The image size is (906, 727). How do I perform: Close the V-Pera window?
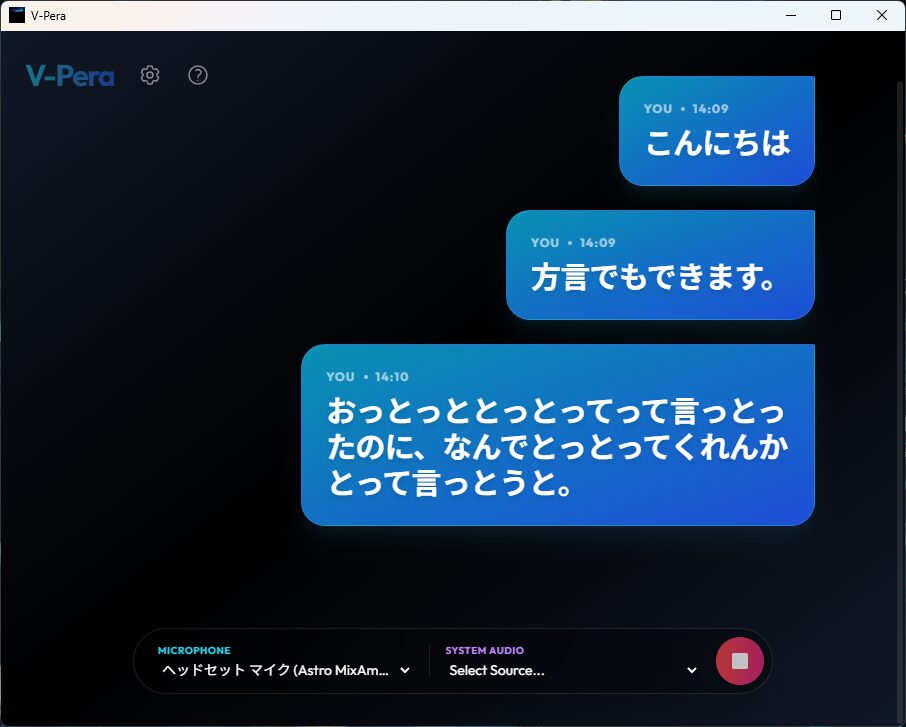[881, 15]
